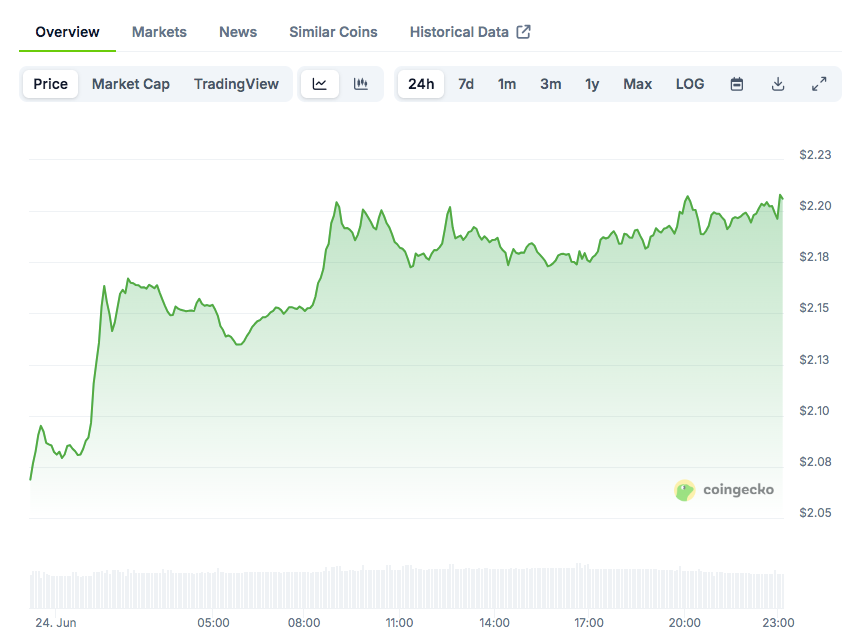Open Historical Data external link

470,32
